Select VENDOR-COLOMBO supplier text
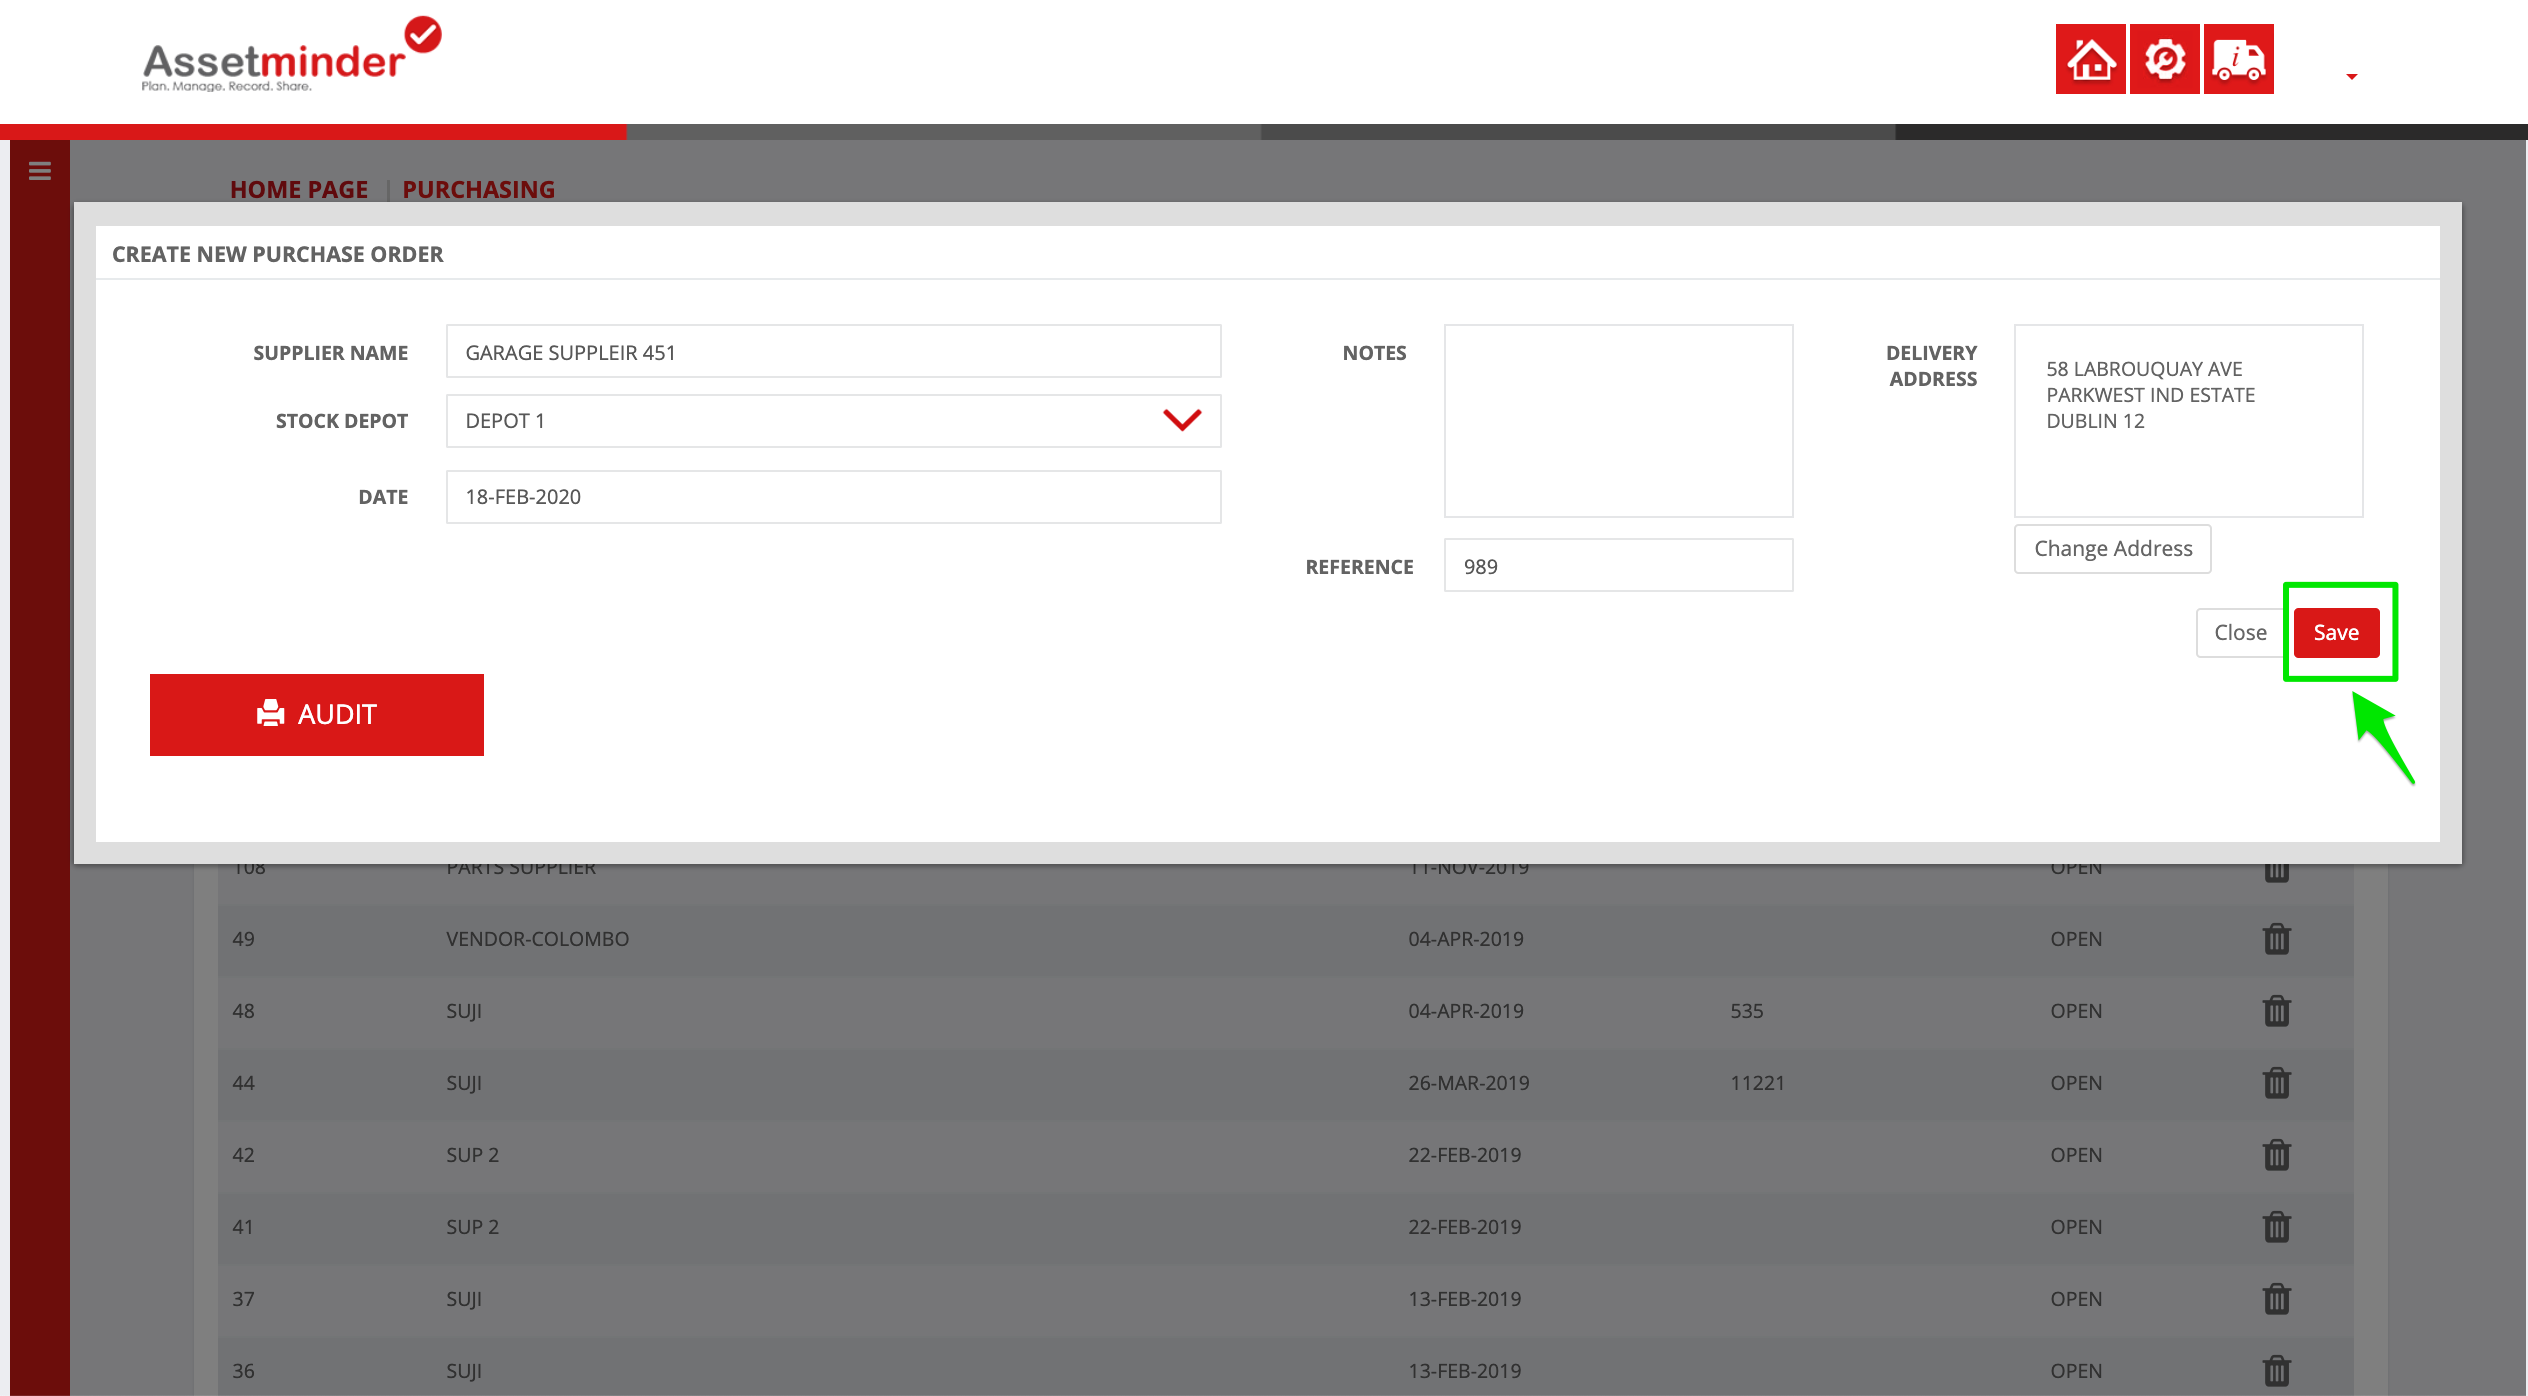2528x1396 pixels. 537,939
